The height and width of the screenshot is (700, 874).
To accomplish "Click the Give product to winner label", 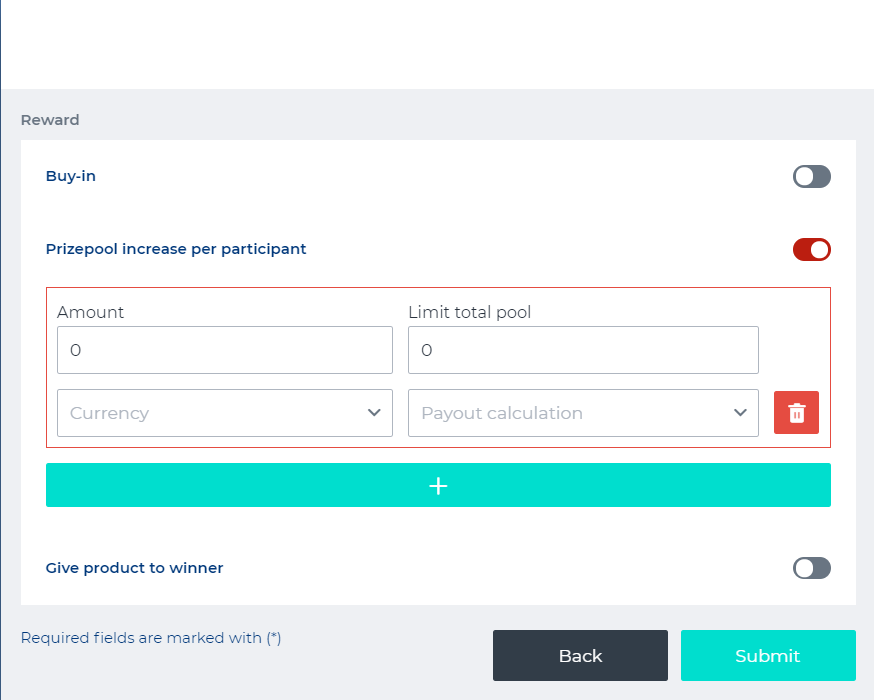I will (x=134, y=568).
